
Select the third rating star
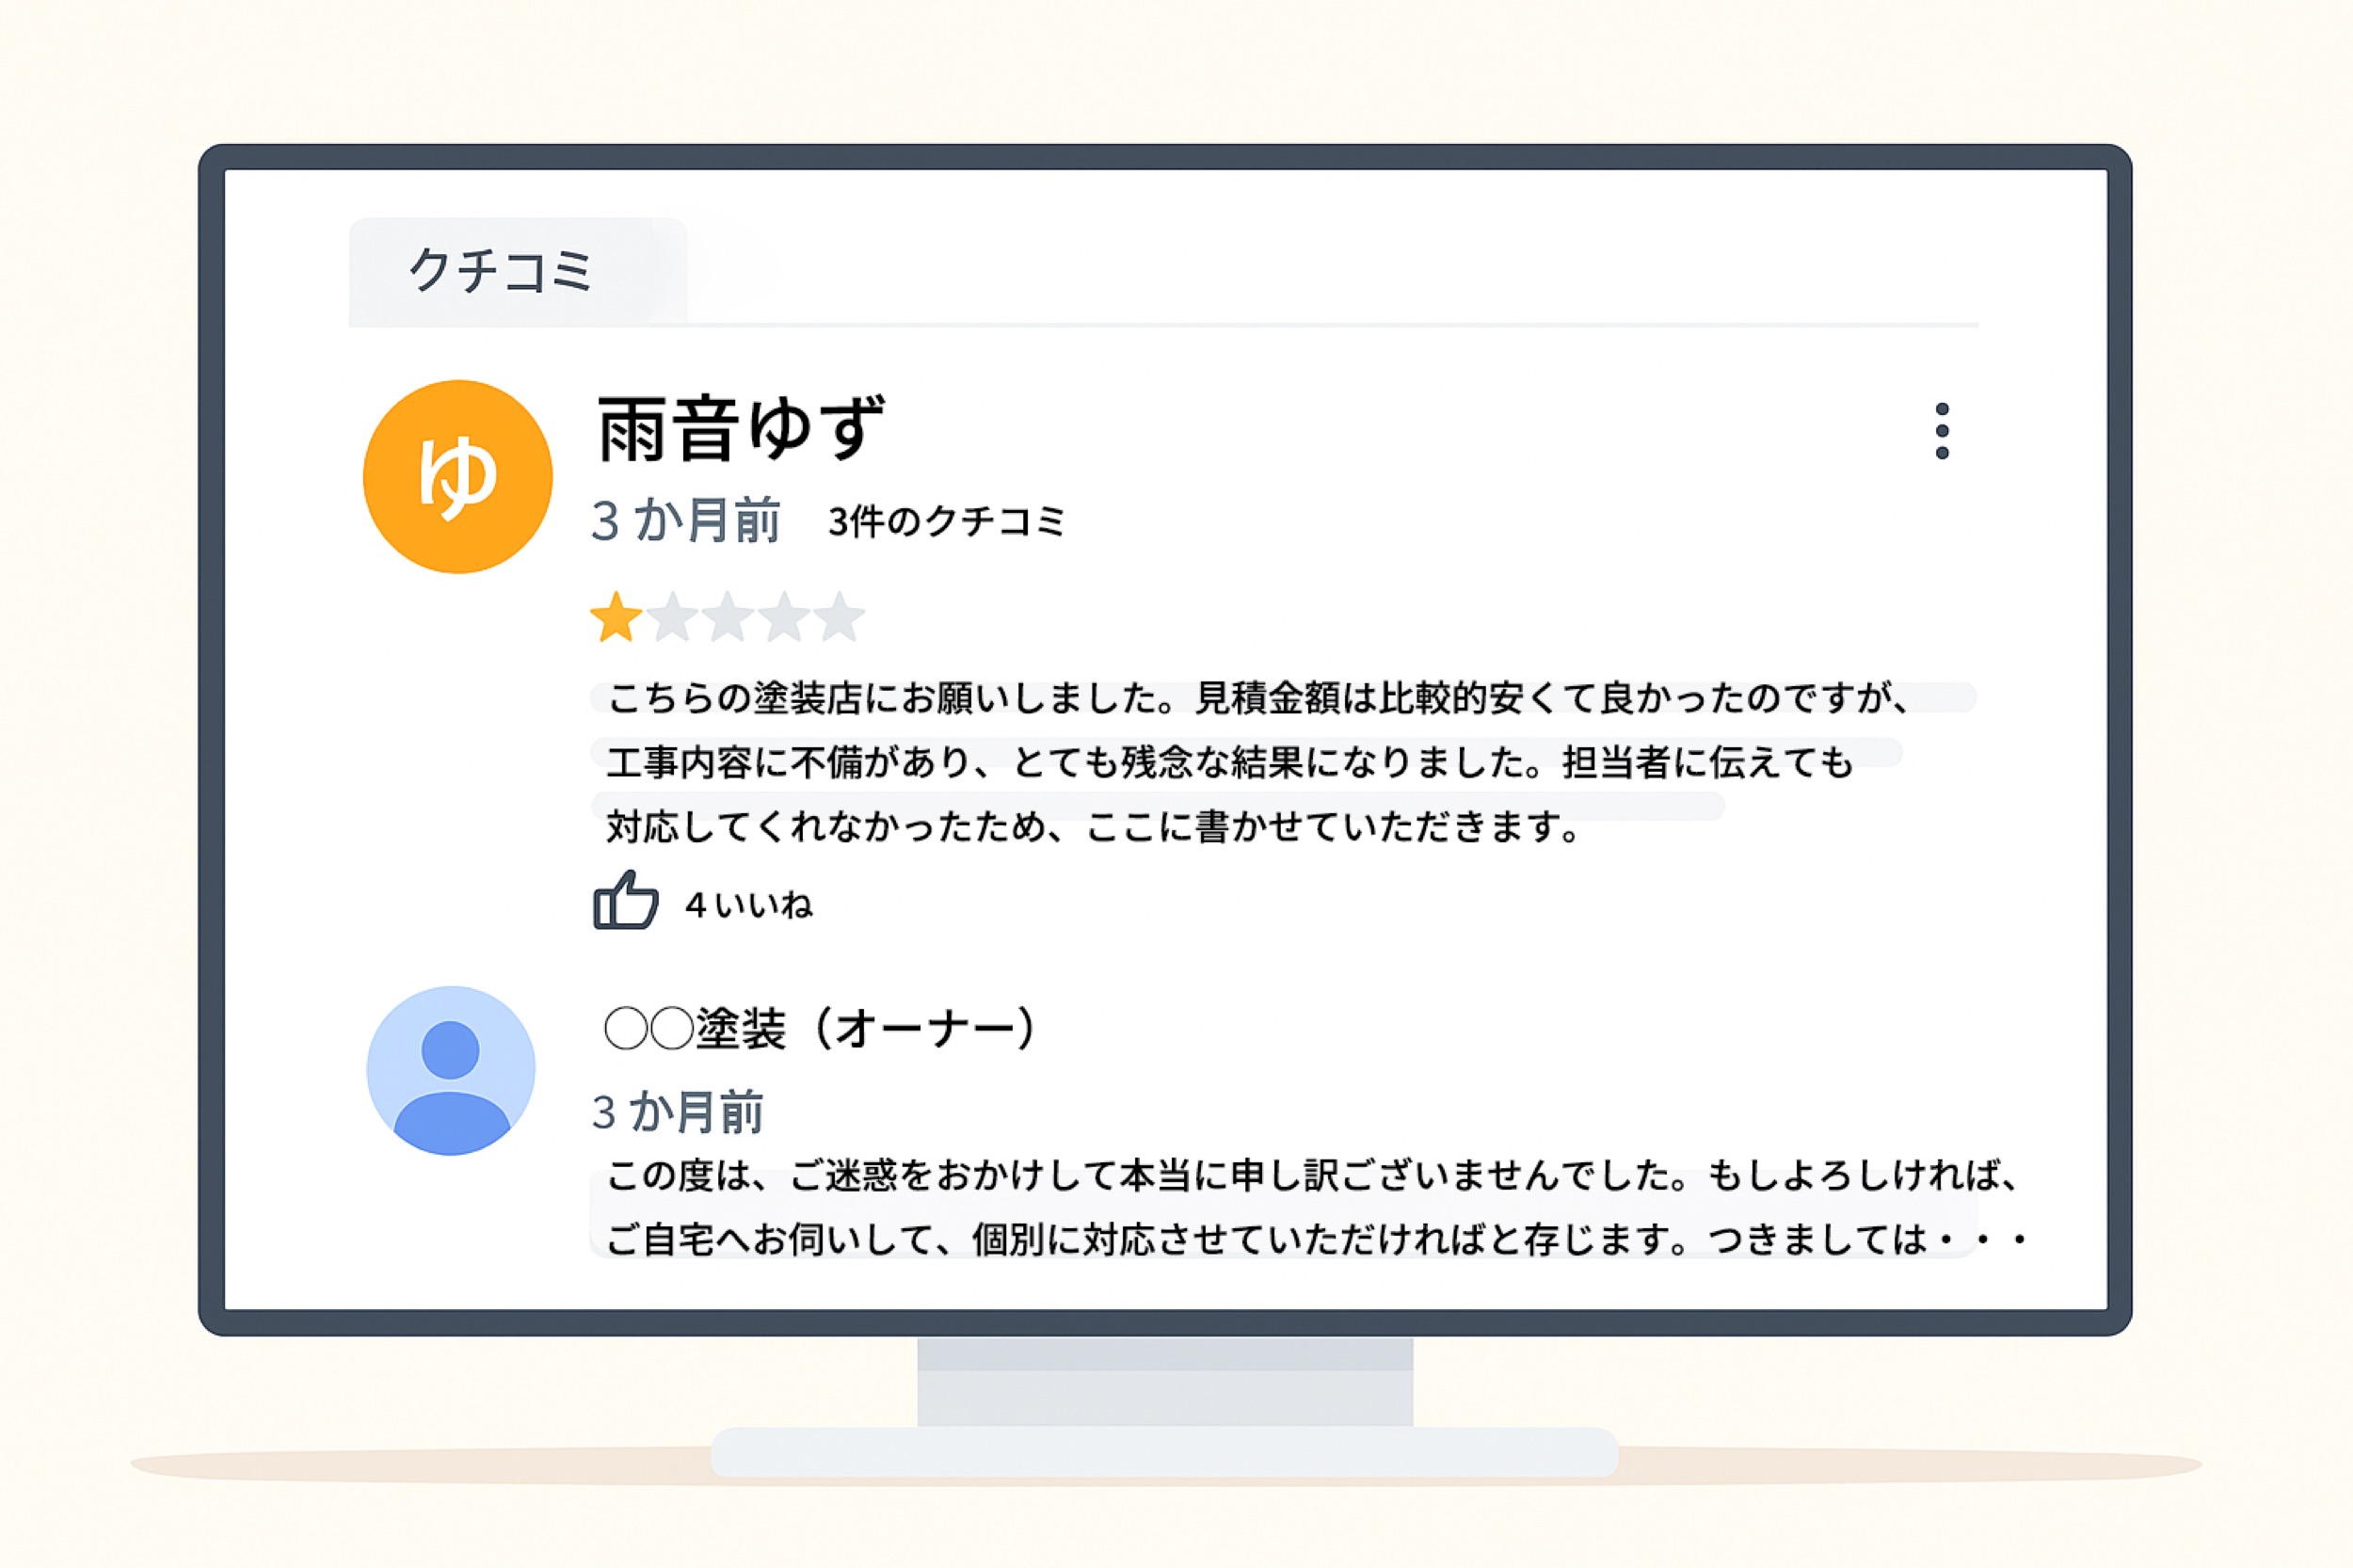pyautogui.click(x=727, y=617)
